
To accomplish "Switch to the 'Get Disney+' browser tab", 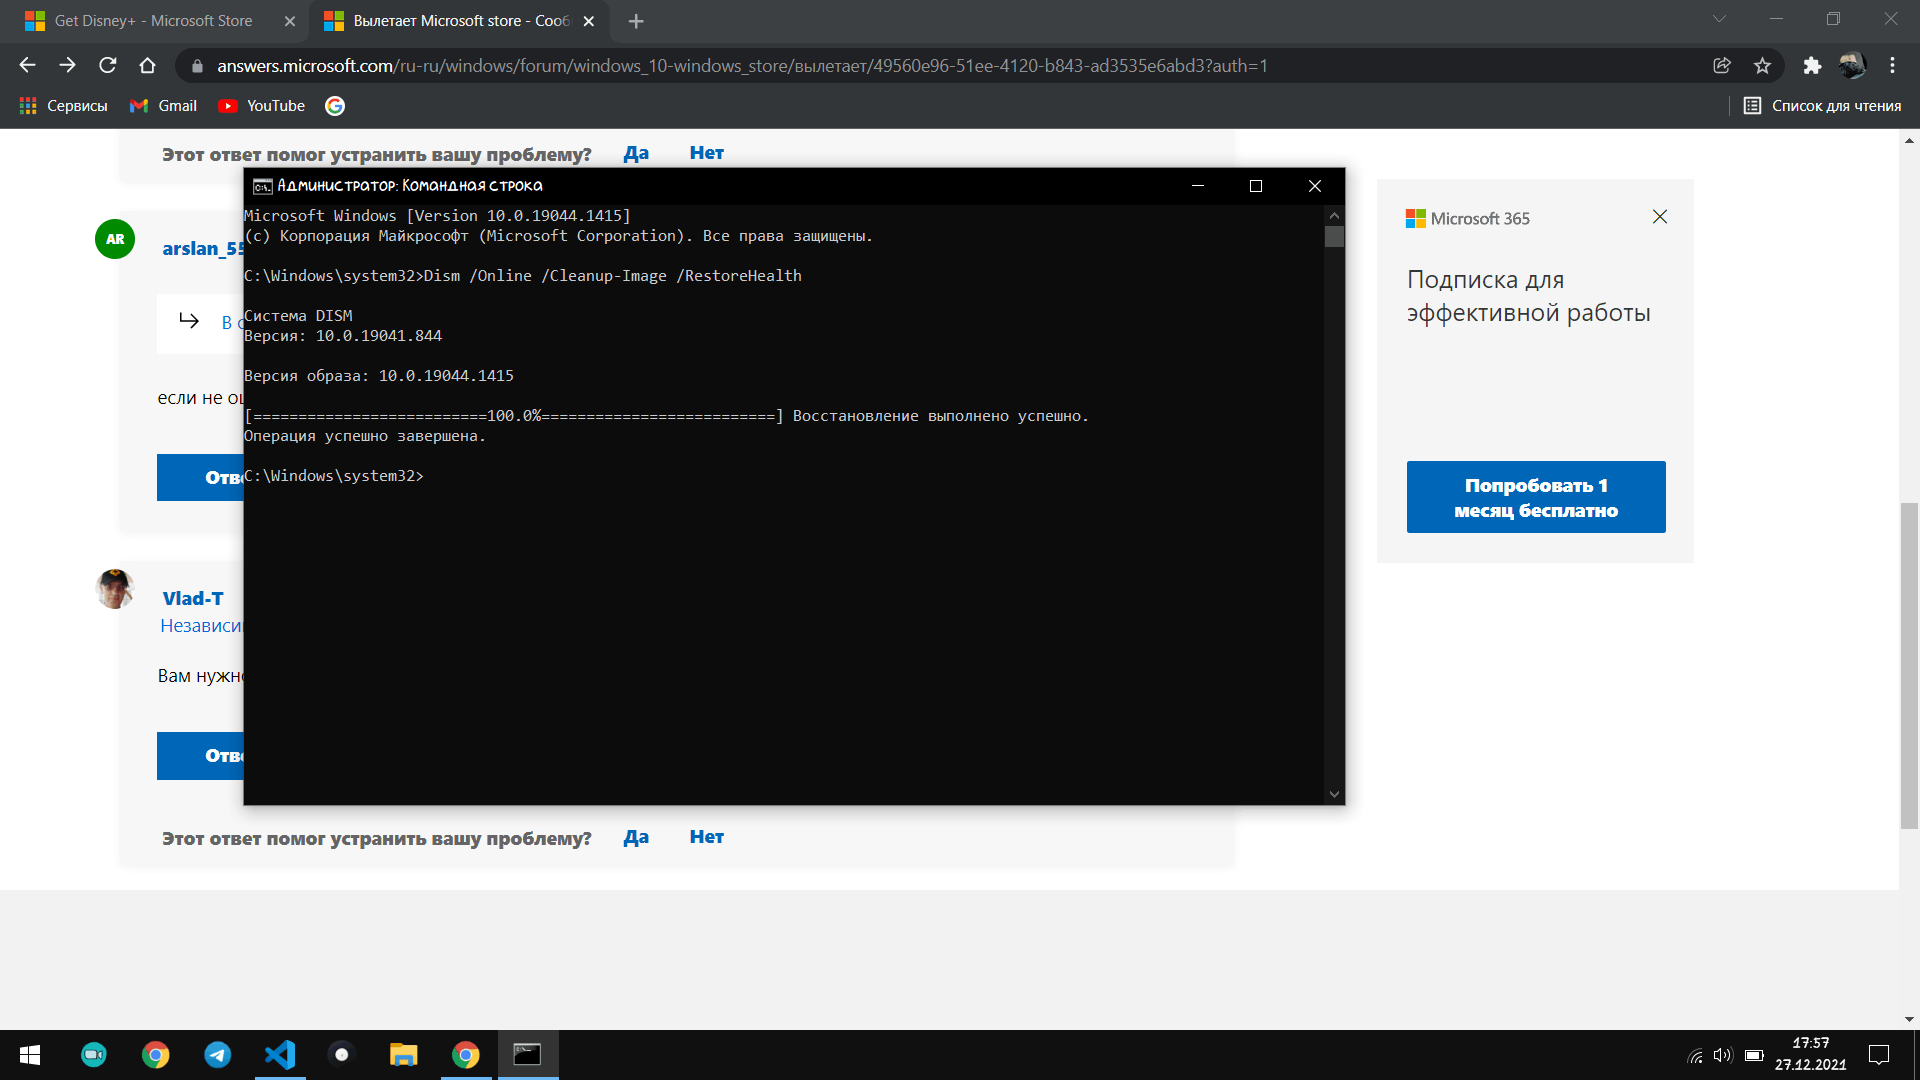I will coord(149,20).
